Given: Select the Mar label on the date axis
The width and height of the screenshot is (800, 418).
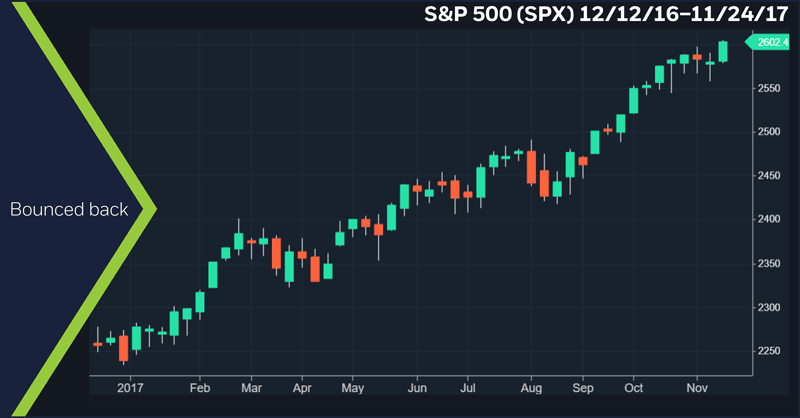Looking at the screenshot, I should click(251, 386).
